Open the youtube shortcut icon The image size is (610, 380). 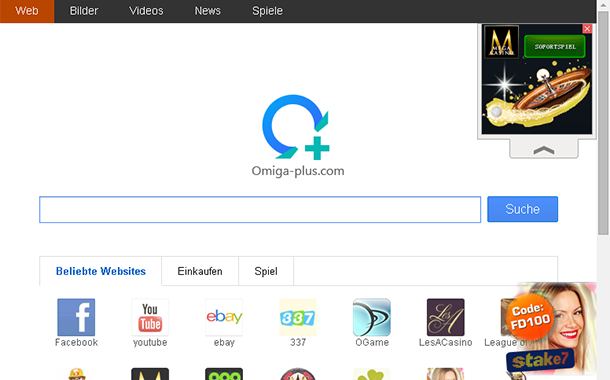click(150, 317)
